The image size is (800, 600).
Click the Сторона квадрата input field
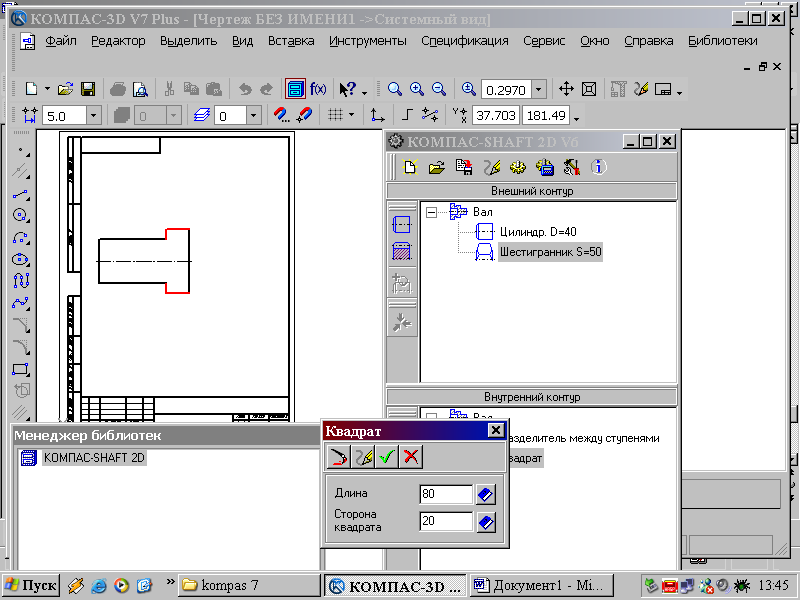pyautogui.click(x=446, y=521)
